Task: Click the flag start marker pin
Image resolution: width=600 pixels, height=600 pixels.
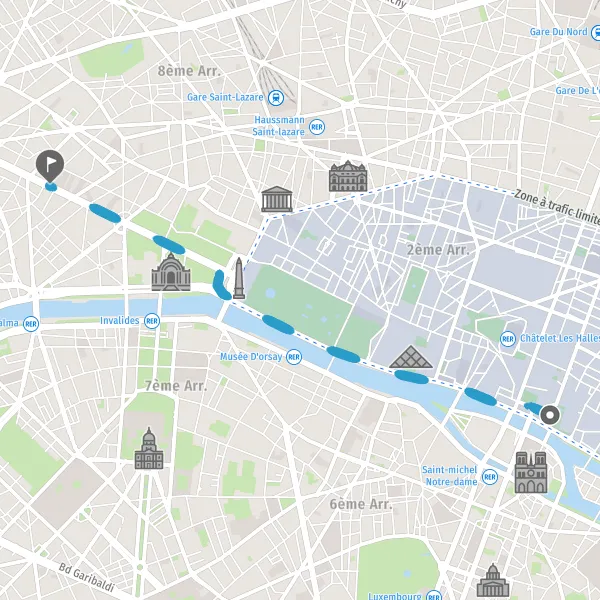Action: click(x=50, y=166)
